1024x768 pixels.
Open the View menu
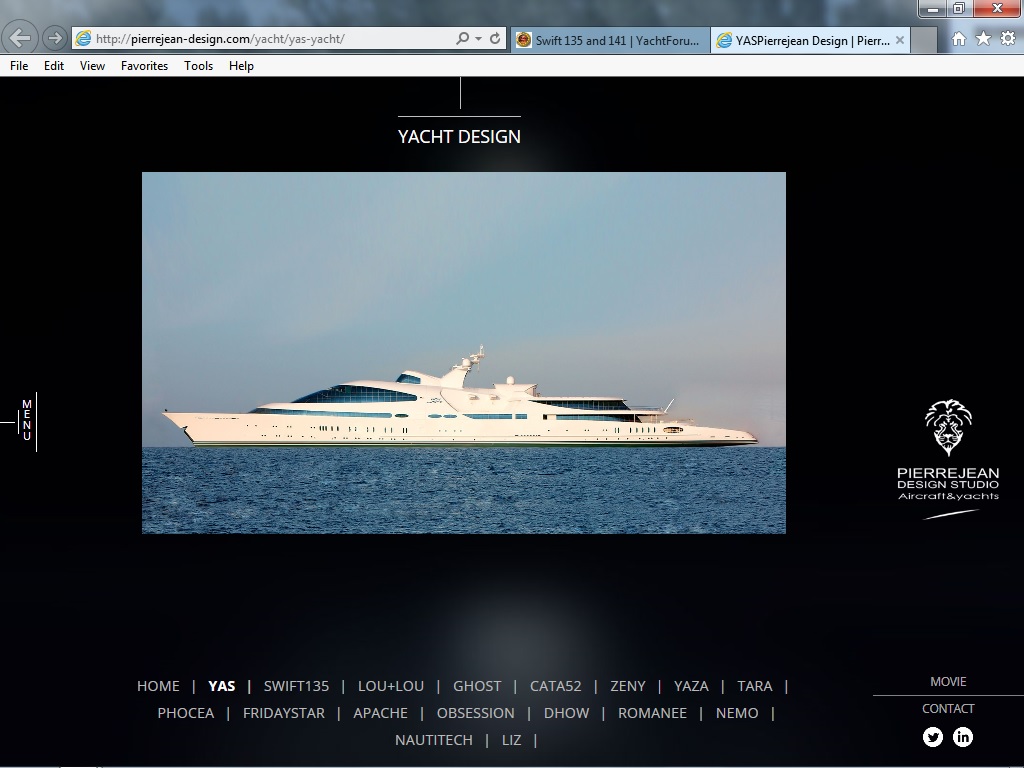(x=92, y=66)
